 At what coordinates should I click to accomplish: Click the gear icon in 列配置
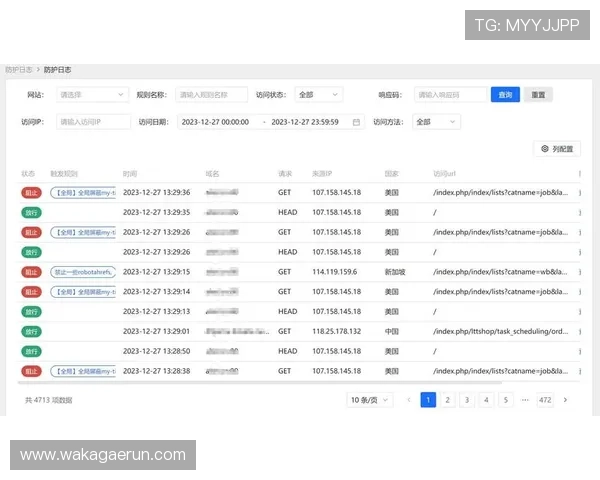(545, 149)
